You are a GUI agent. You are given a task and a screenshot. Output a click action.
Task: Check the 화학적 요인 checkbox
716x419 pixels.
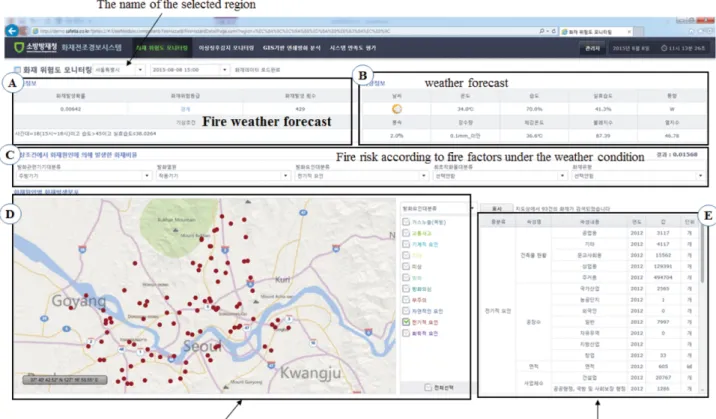[406, 333]
